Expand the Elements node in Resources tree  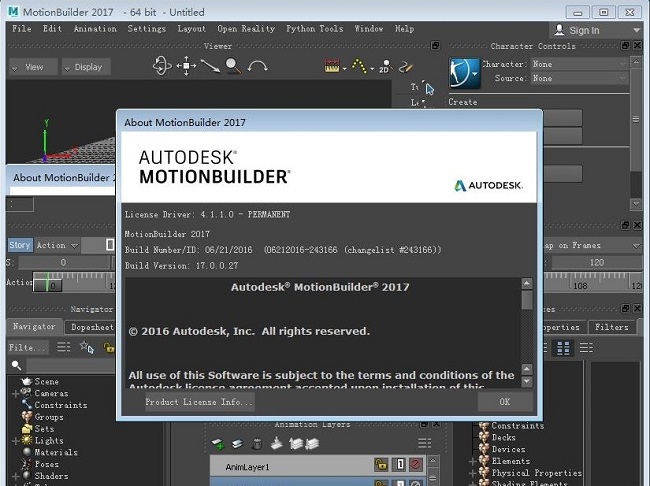(x=472, y=461)
